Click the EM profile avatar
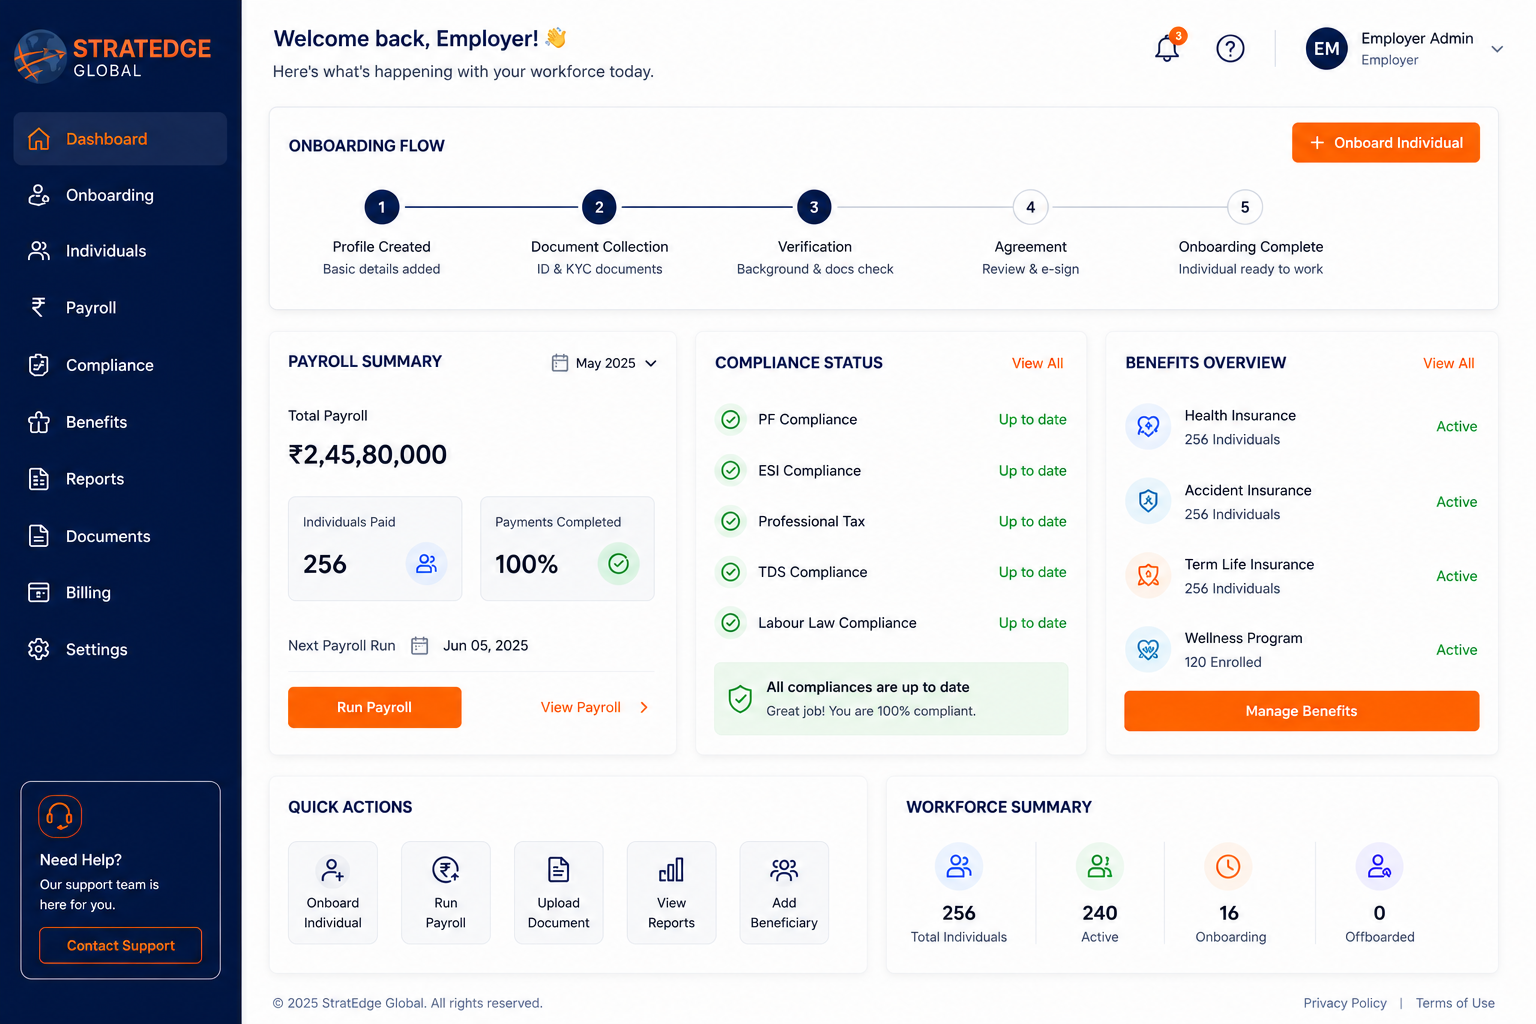The width and height of the screenshot is (1536, 1024). click(x=1326, y=48)
